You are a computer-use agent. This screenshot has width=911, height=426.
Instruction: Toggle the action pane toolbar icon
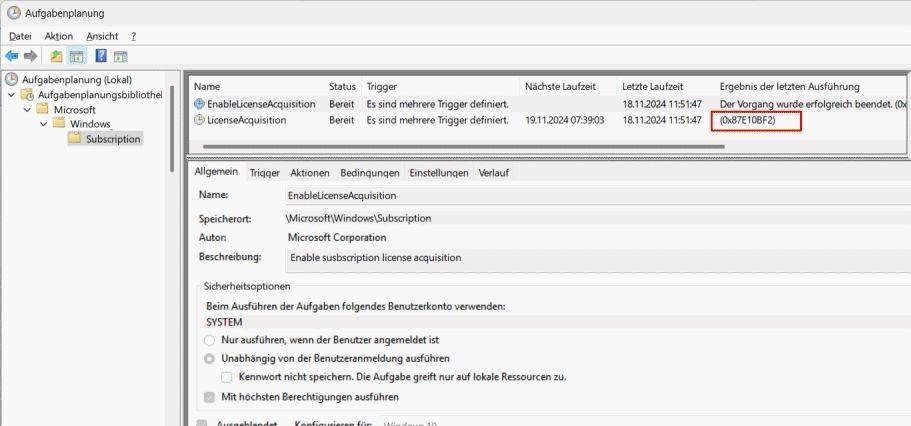tap(120, 56)
